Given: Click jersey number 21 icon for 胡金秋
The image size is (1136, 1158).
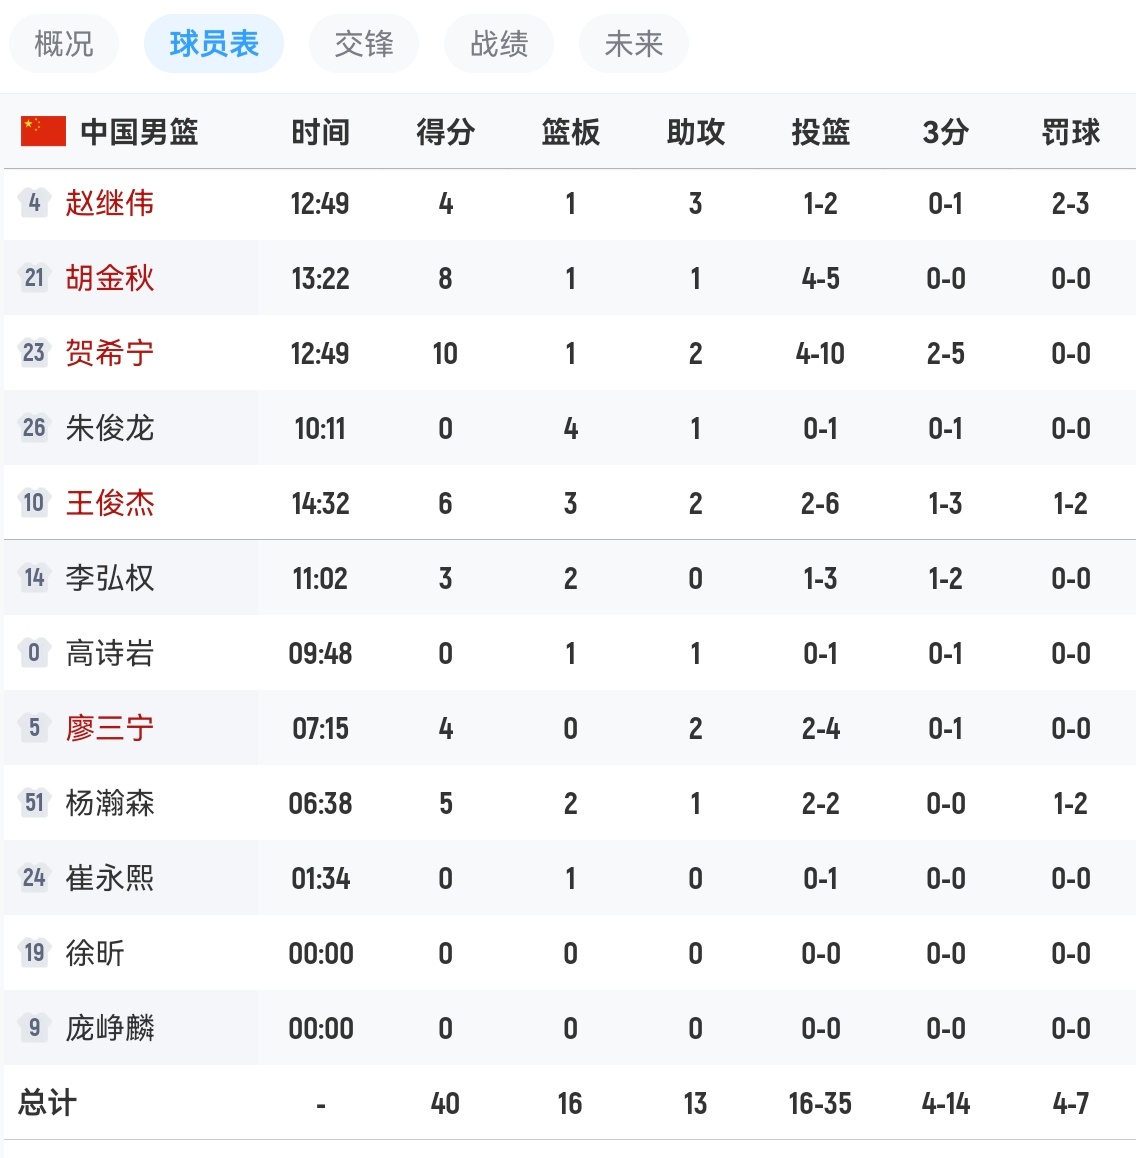Looking at the screenshot, I should tap(34, 278).
